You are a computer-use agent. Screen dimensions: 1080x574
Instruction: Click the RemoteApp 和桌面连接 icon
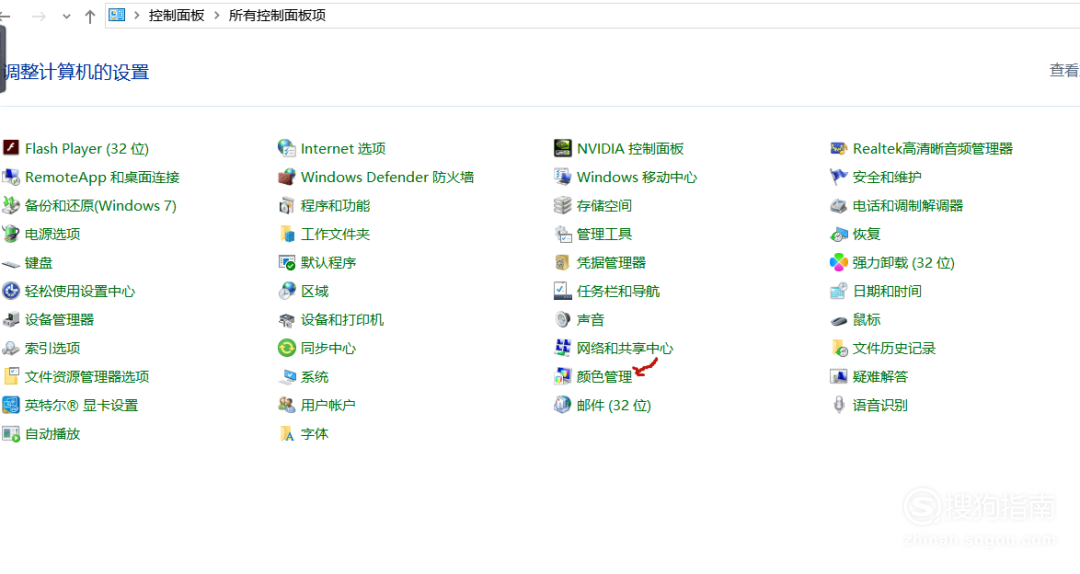[x=11, y=176]
